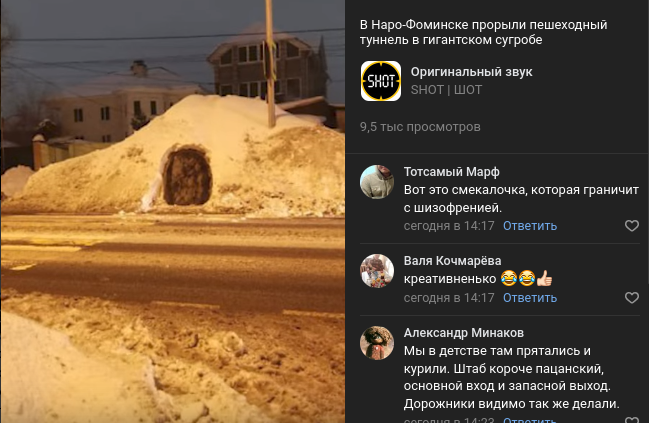Viewport: 649px width, 423px height.
Task: Open Валя Кочмарёва's profile avatar
Action: [x=377, y=271]
